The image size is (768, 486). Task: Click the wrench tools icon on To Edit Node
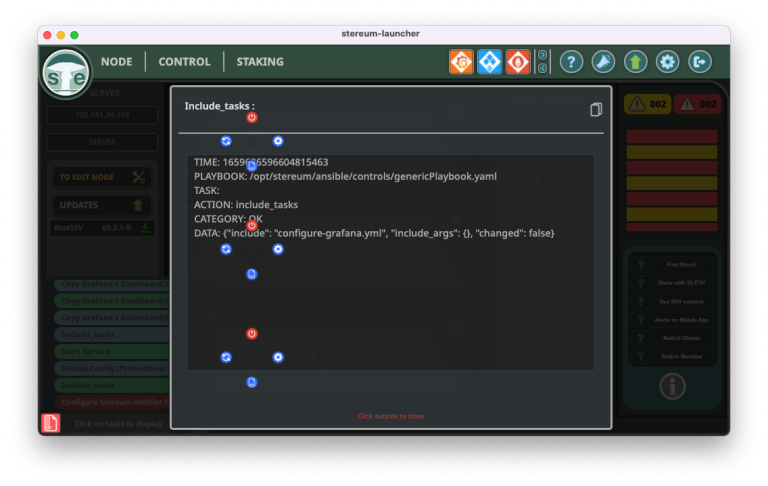coord(139,177)
